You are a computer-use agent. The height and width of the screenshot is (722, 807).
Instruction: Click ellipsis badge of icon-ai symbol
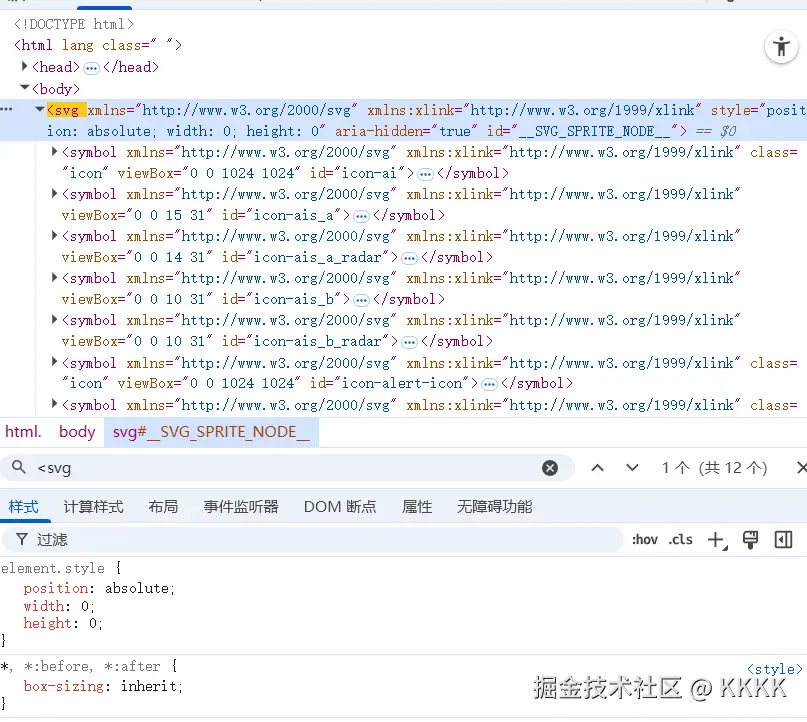tap(425, 174)
